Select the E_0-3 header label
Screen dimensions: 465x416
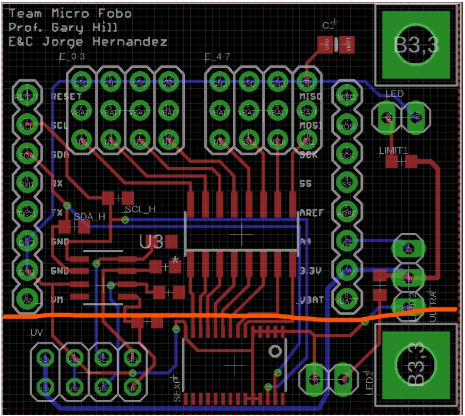click(72, 57)
